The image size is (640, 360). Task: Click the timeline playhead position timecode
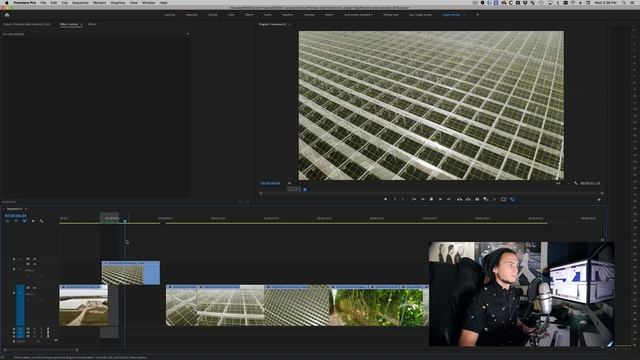point(16,216)
